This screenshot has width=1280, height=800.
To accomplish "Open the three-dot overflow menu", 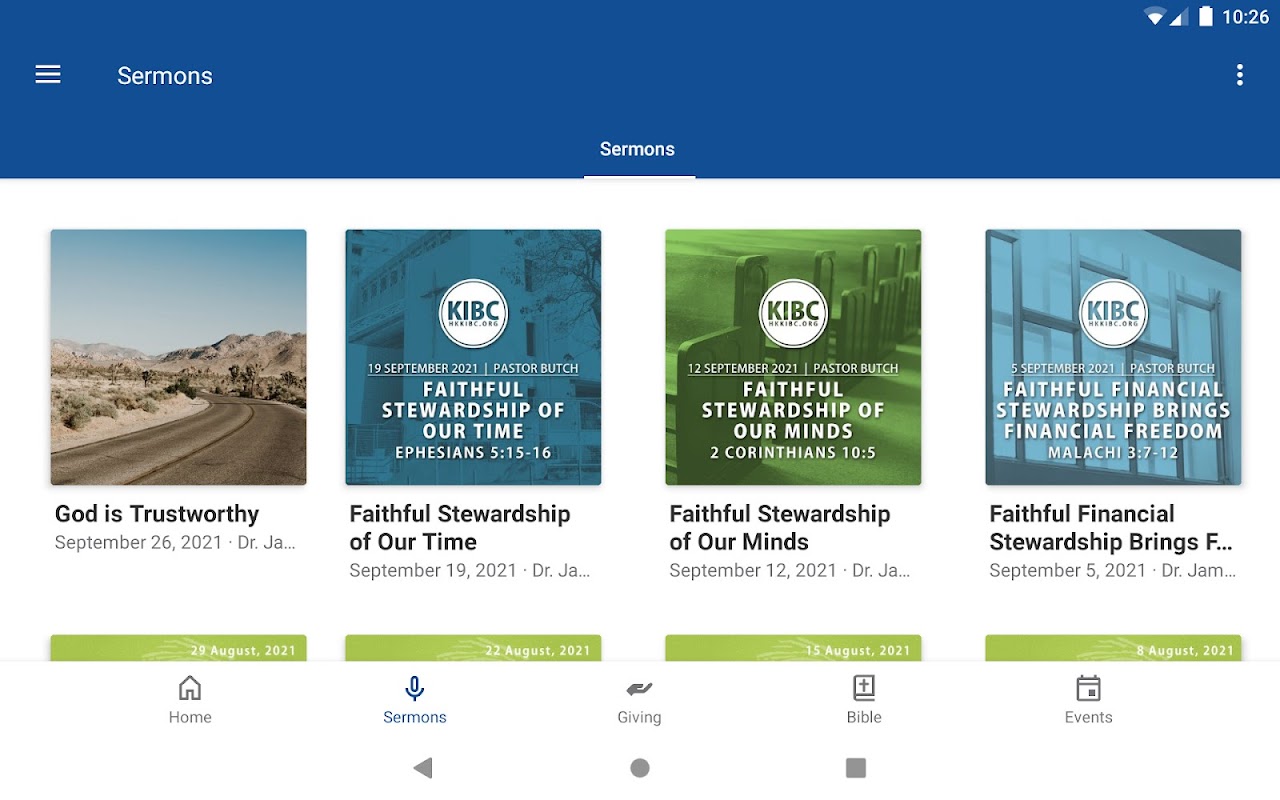I will (x=1239, y=75).
